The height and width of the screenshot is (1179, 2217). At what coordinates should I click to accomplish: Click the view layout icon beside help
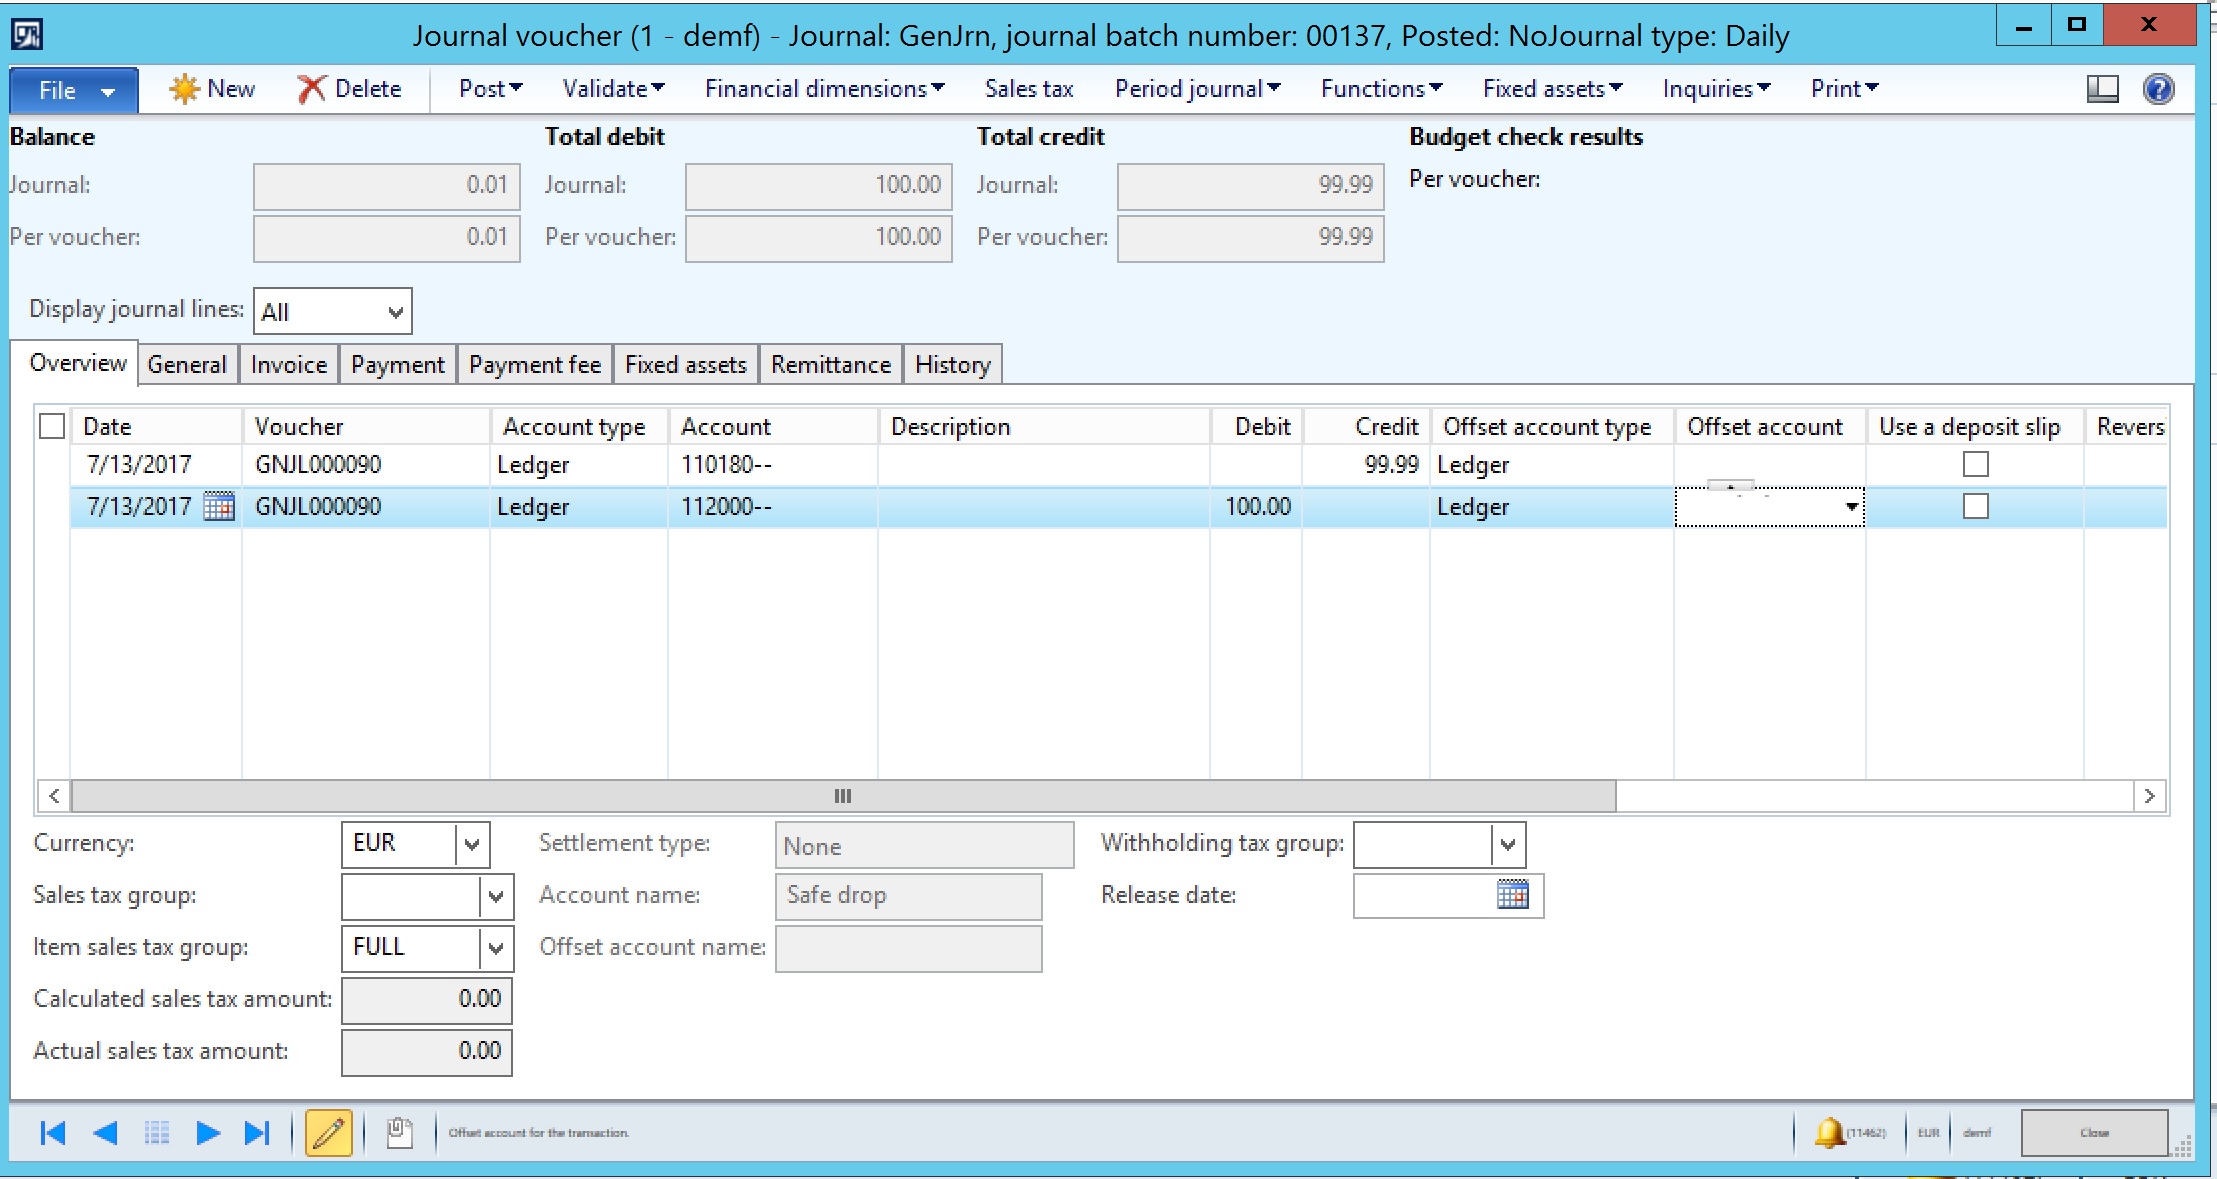pos(2102,89)
